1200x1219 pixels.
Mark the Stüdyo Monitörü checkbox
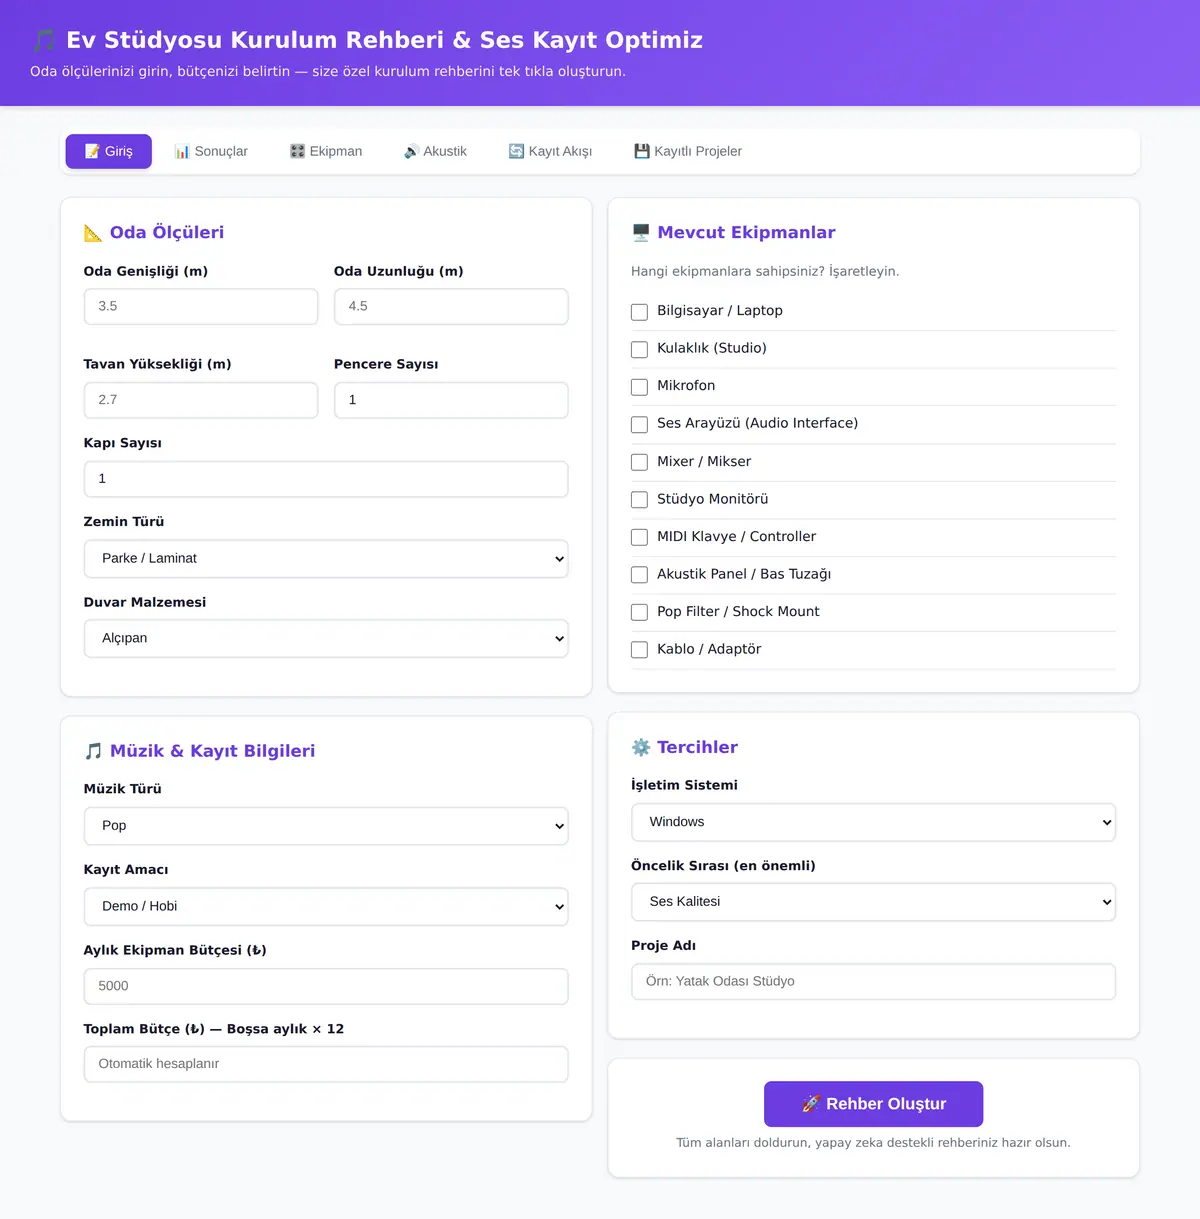[x=640, y=500]
